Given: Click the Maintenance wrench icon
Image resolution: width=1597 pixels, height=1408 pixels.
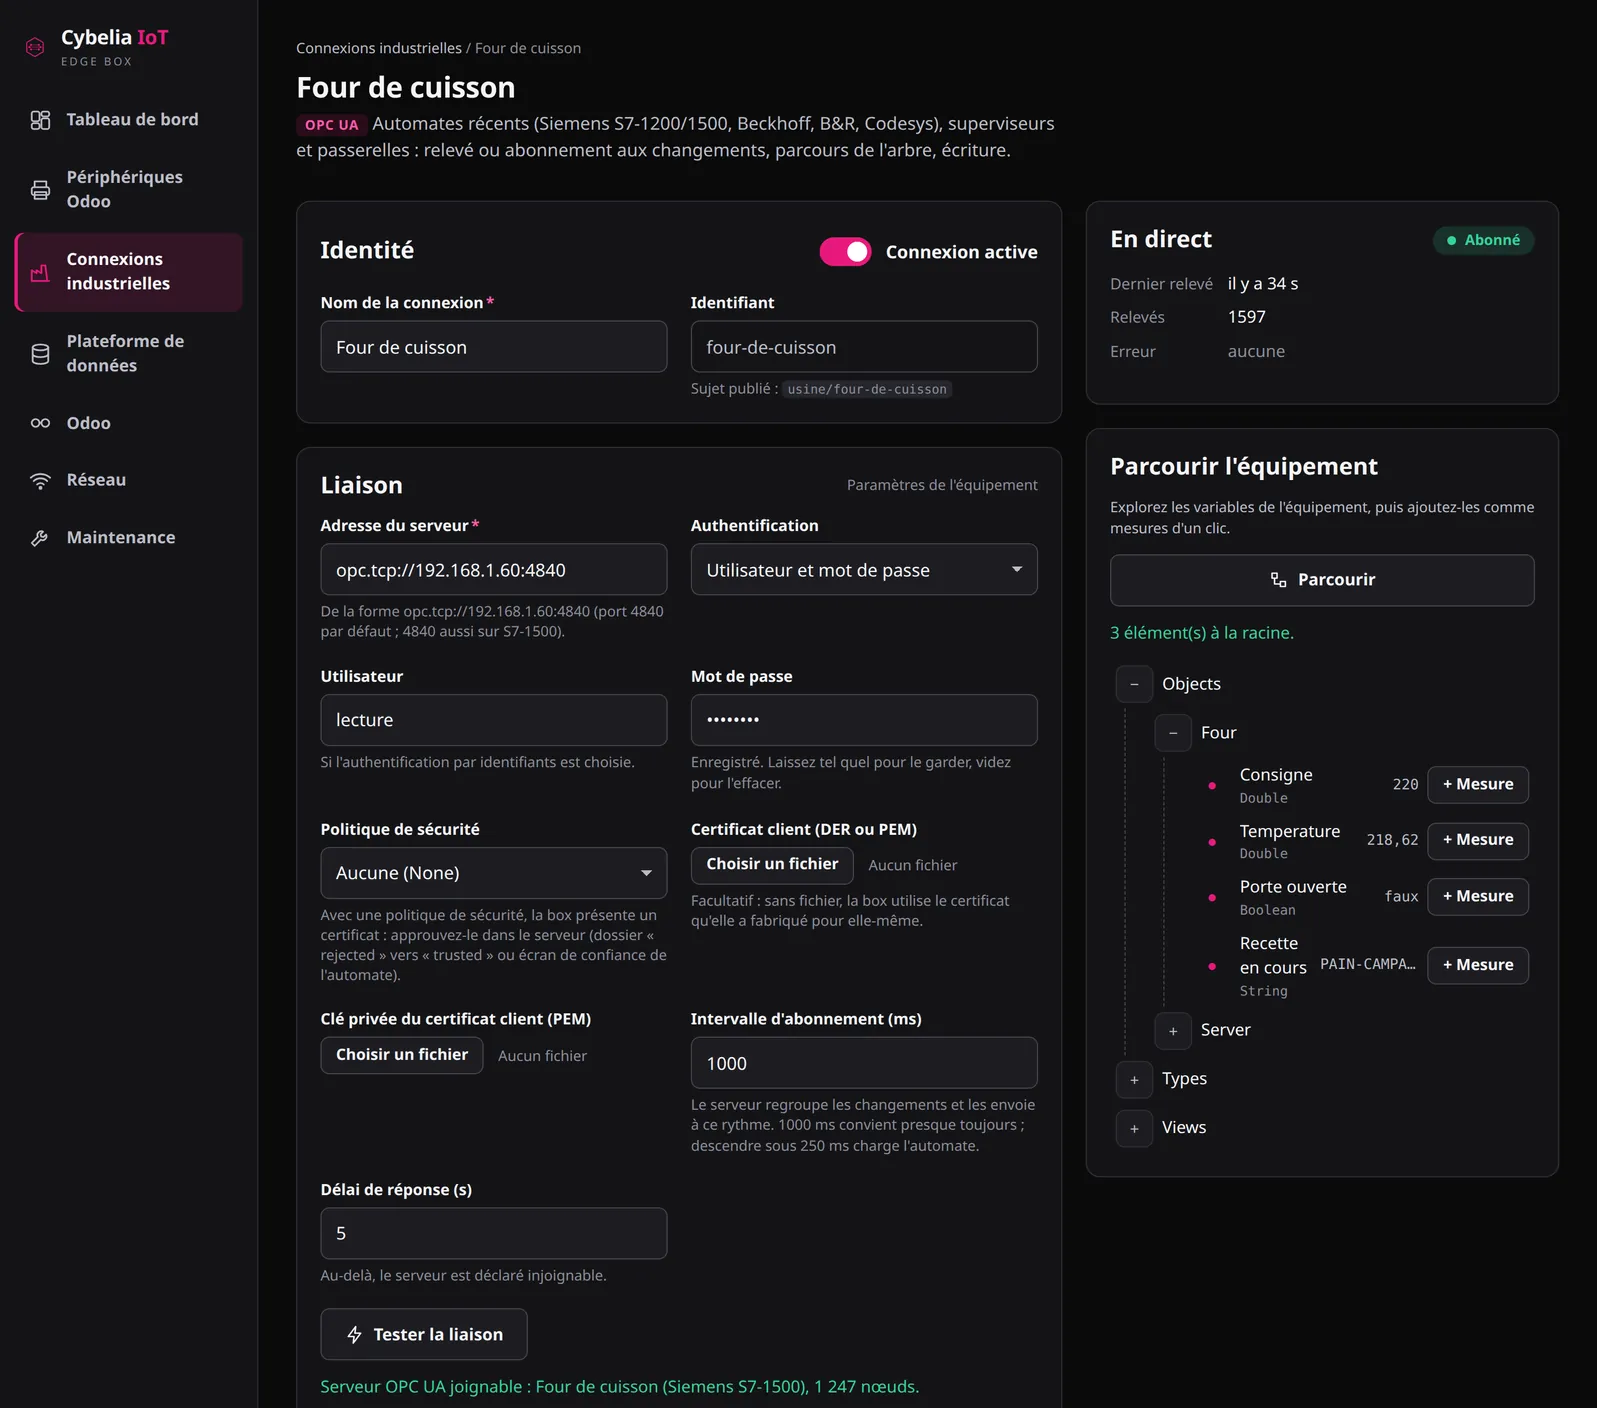Looking at the screenshot, I should (40, 538).
